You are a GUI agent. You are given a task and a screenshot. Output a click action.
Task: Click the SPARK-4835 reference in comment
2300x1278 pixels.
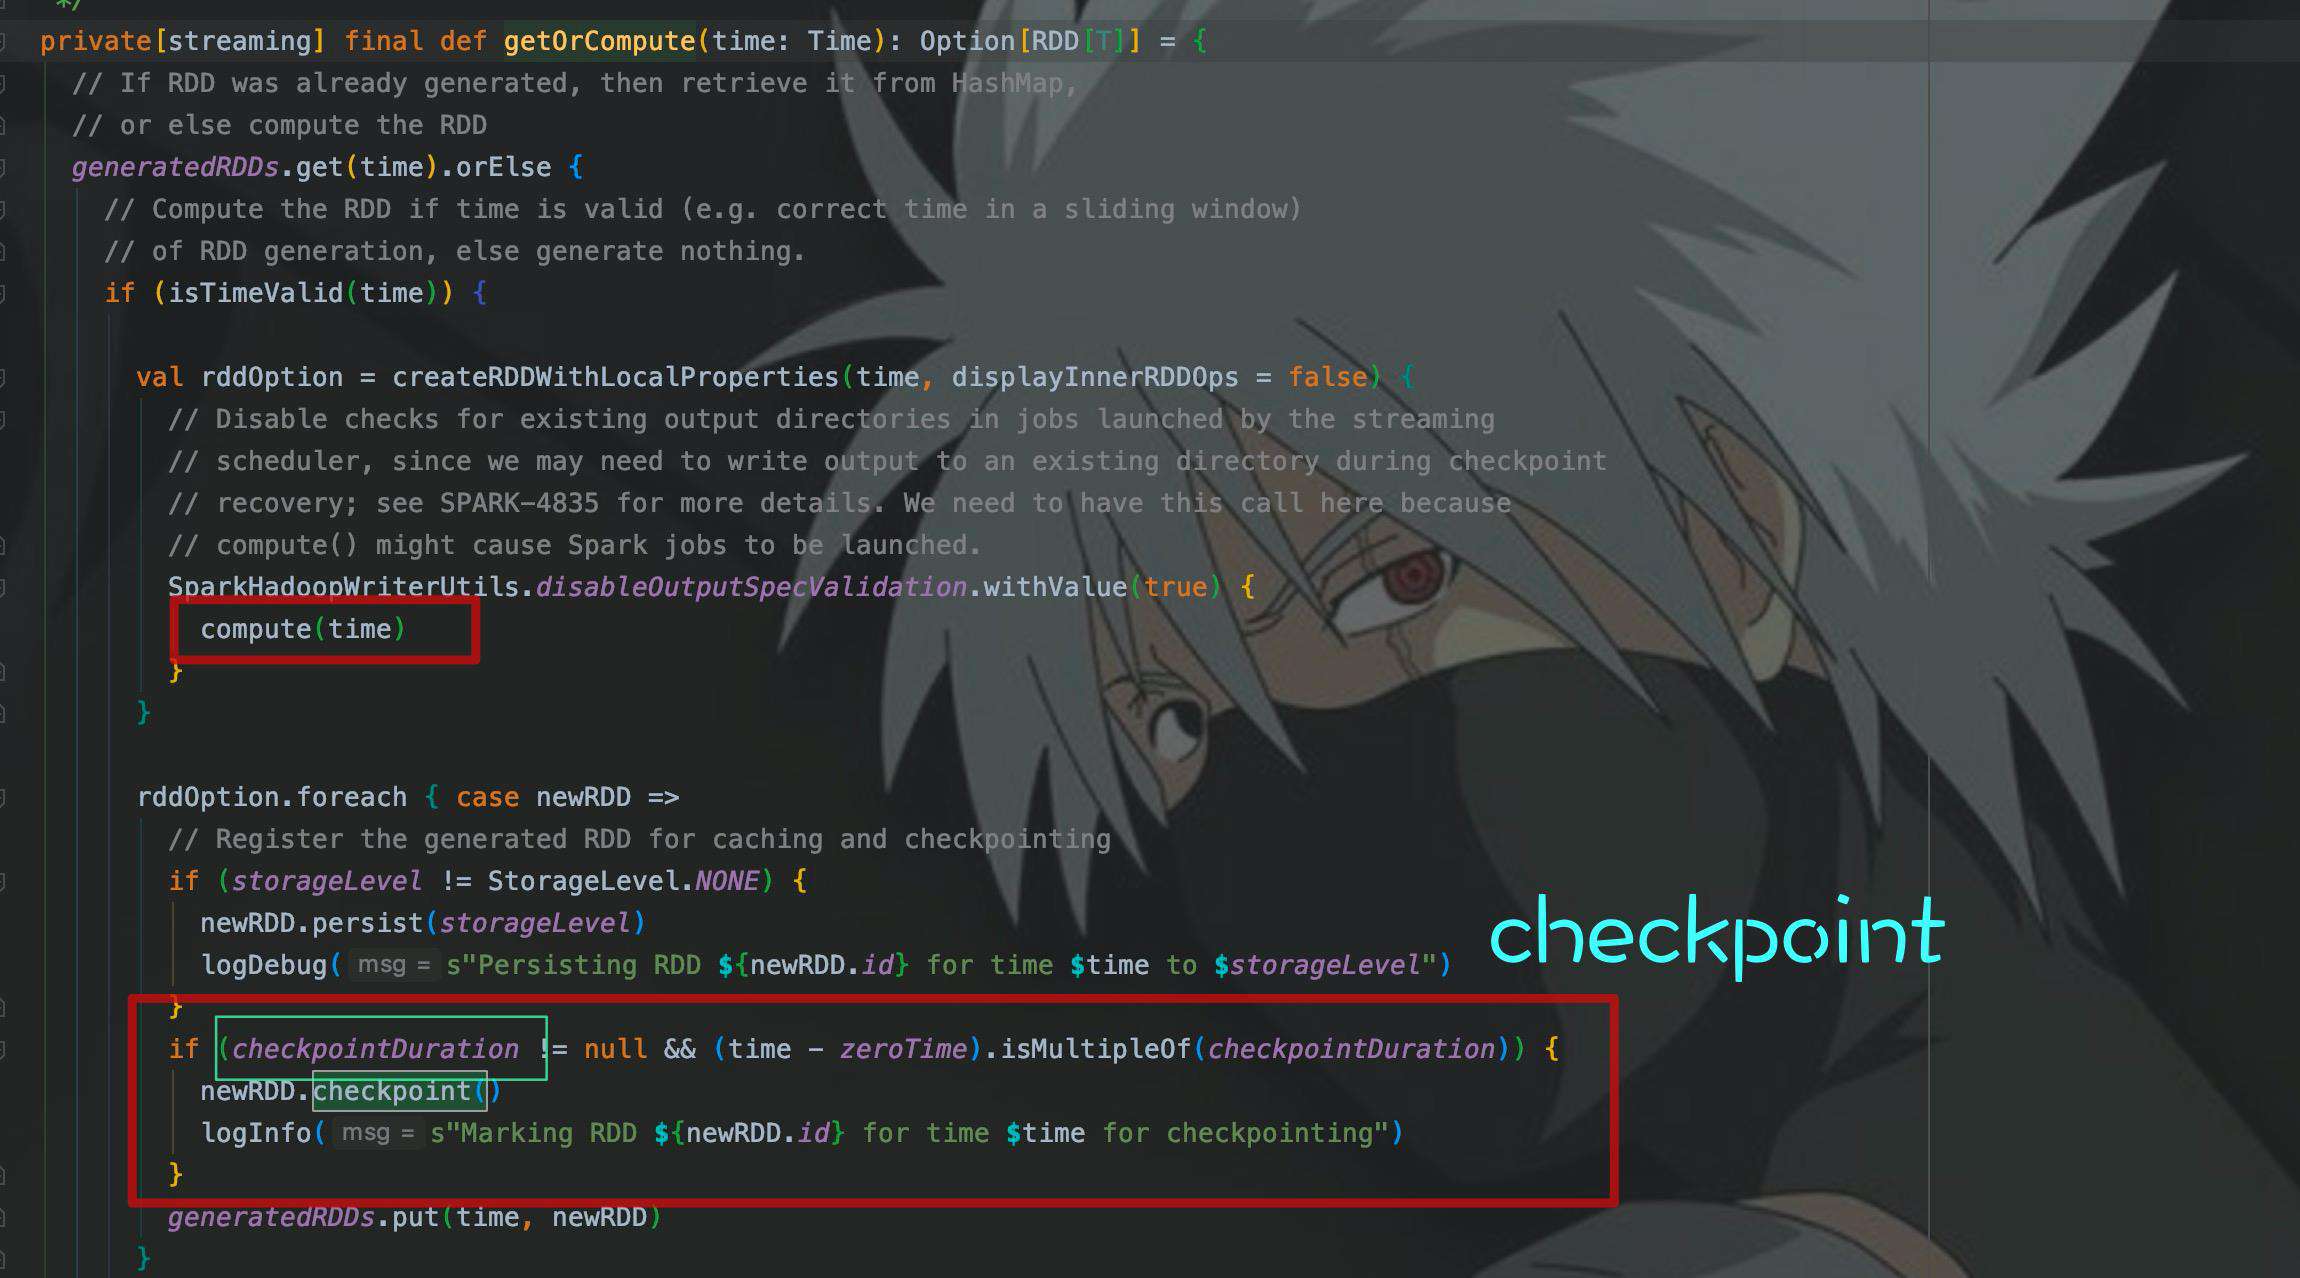coord(519,503)
